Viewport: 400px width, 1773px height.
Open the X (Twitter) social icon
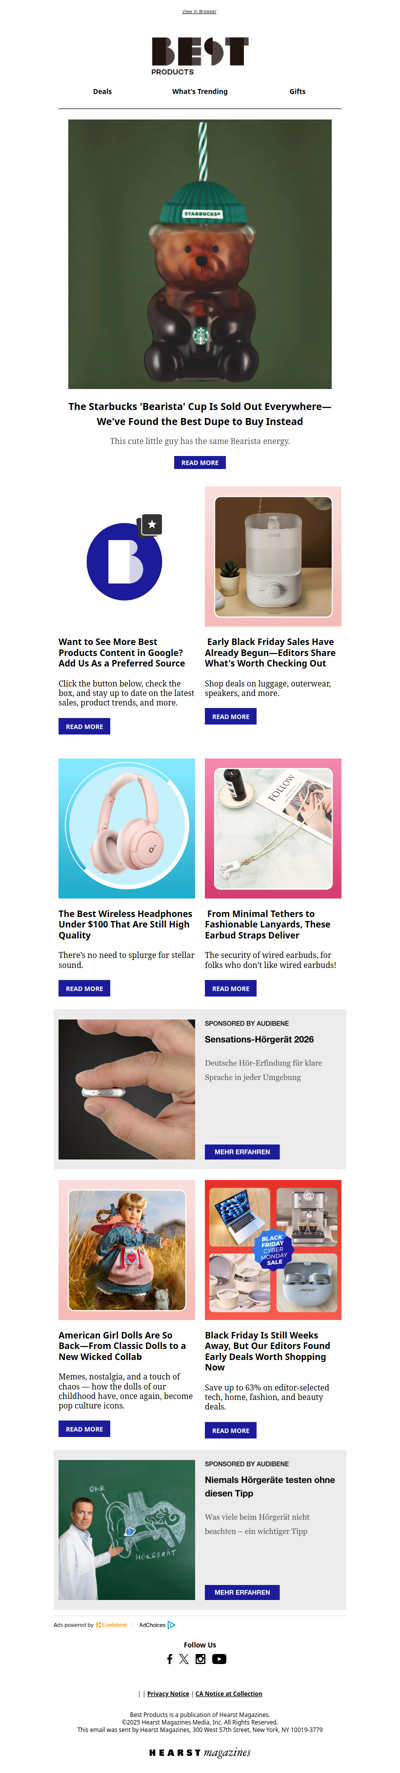pos(183,1659)
